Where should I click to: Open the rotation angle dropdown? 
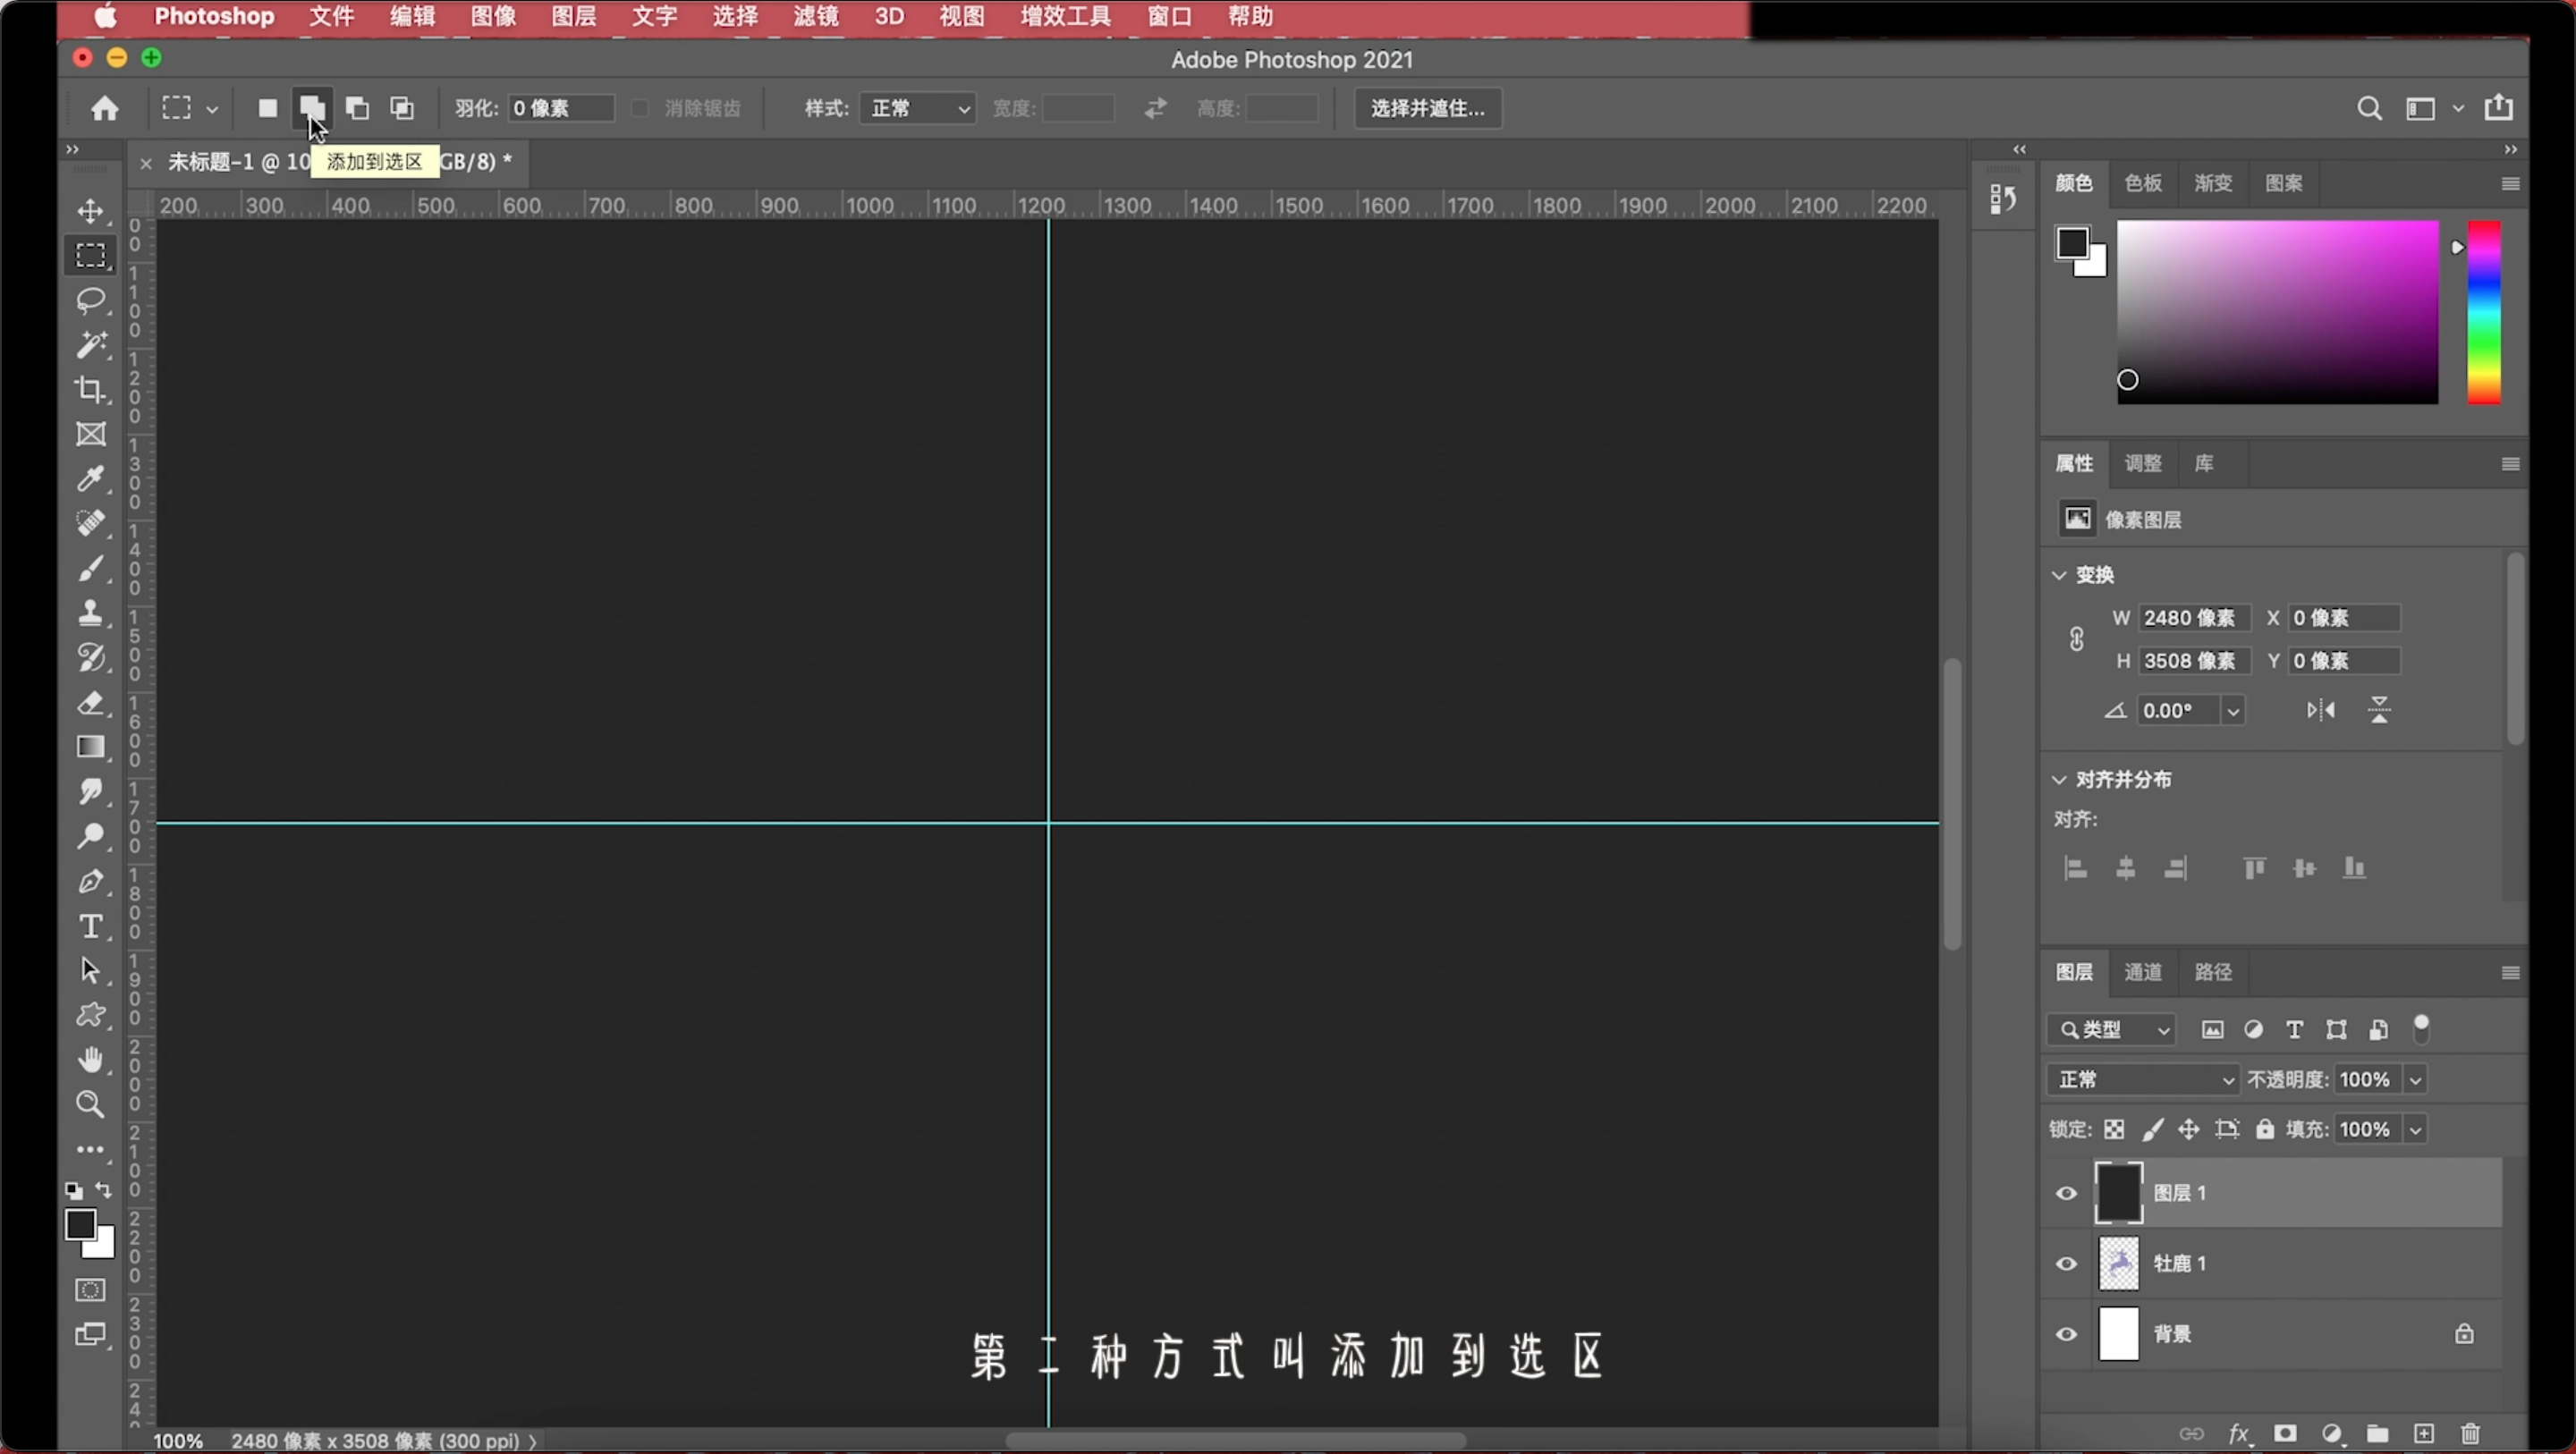coord(2233,711)
